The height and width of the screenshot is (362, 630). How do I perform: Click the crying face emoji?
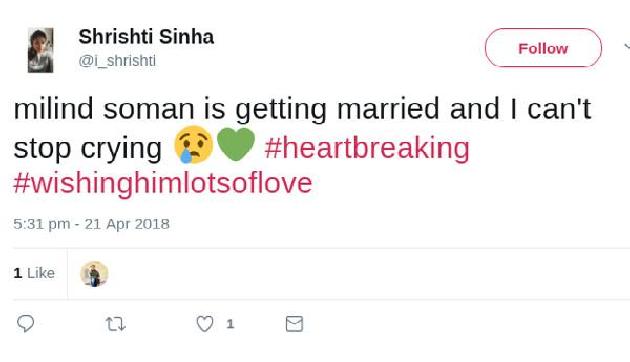coord(193,145)
